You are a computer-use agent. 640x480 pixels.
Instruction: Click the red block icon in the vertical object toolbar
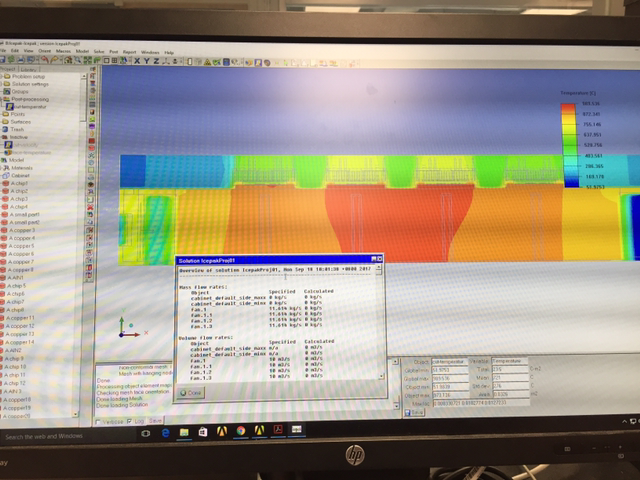coord(91,141)
